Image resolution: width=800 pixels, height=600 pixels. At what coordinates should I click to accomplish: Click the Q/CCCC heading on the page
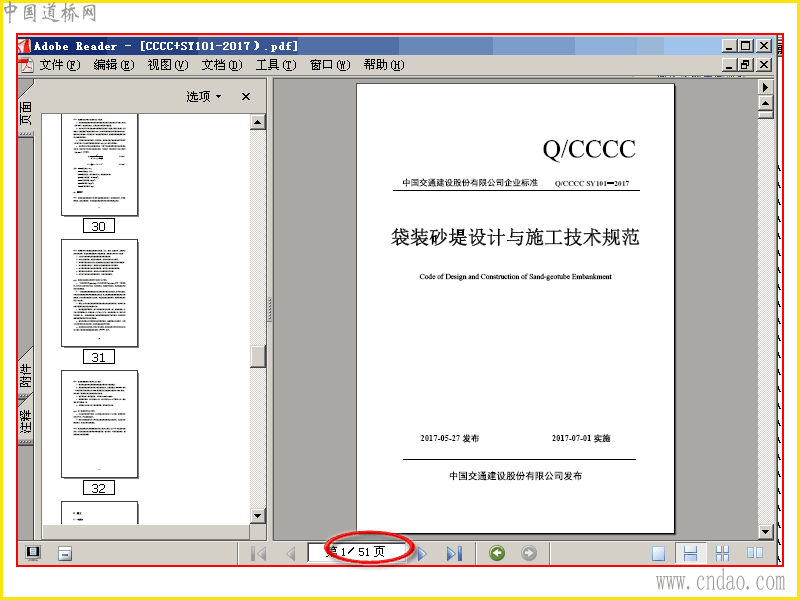tap(589, 149)
